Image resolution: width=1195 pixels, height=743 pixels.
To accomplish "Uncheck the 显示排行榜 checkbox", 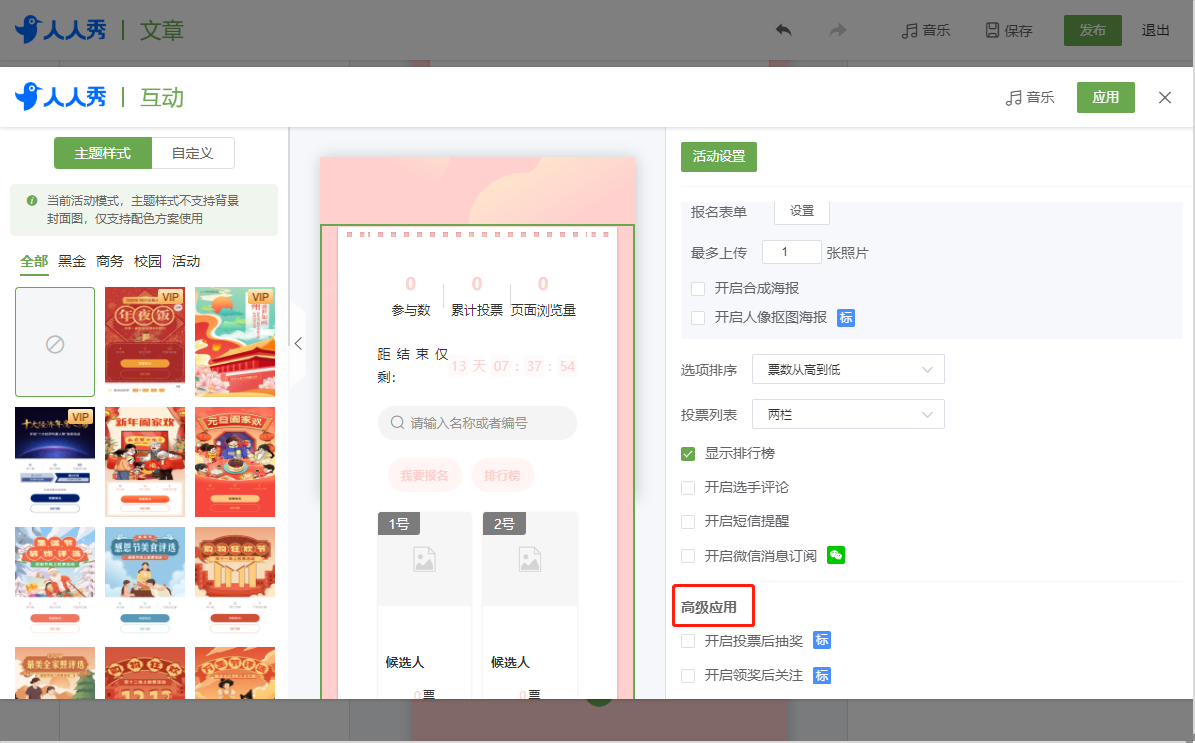I will [687, 454].
